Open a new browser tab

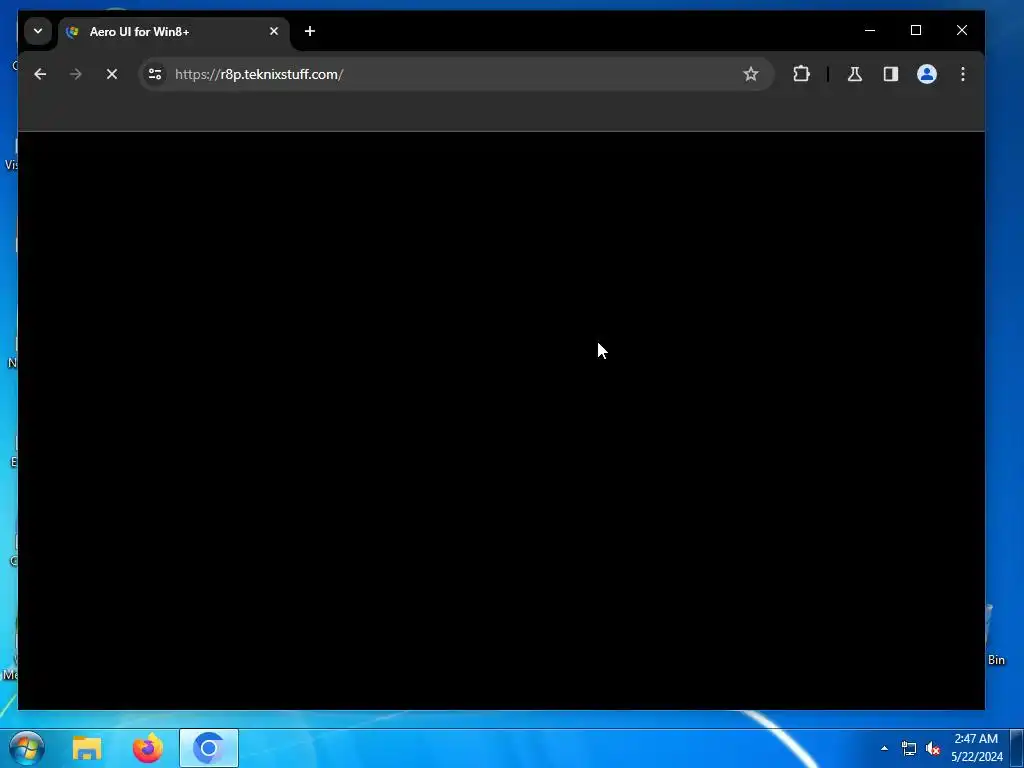click(x=310, y=31)
